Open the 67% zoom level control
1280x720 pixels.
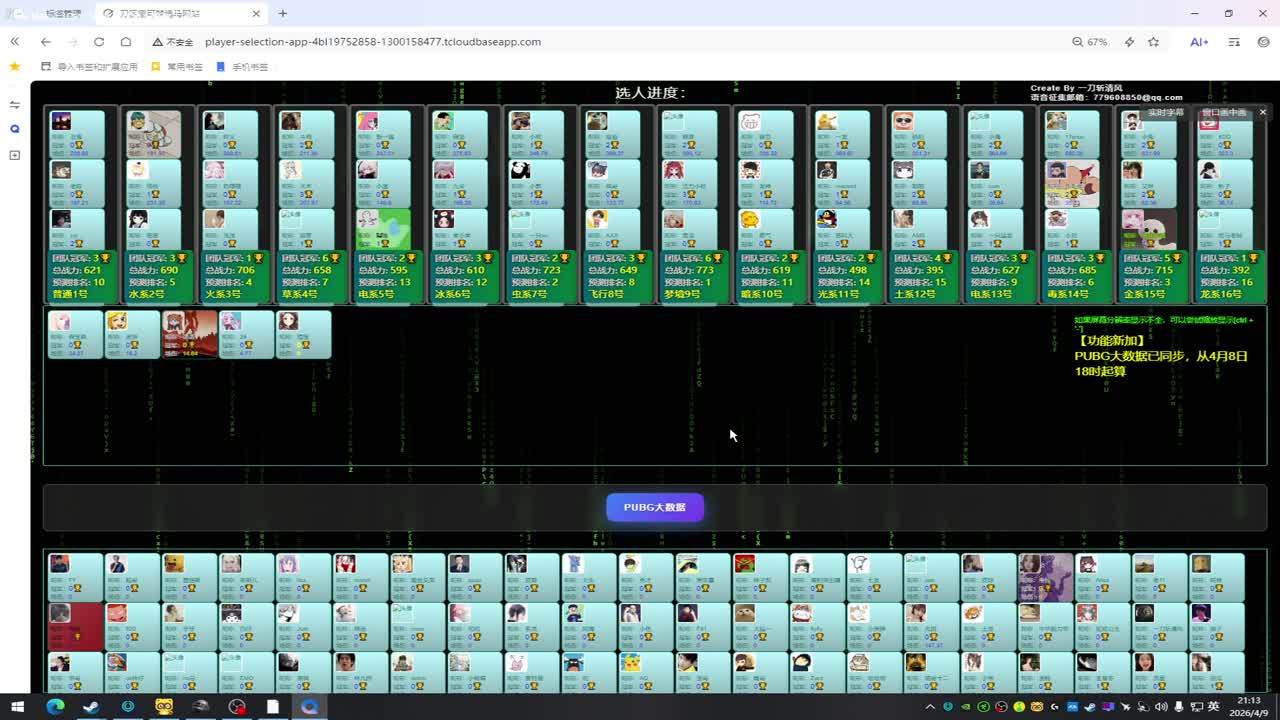click(x=1090, y=42)
